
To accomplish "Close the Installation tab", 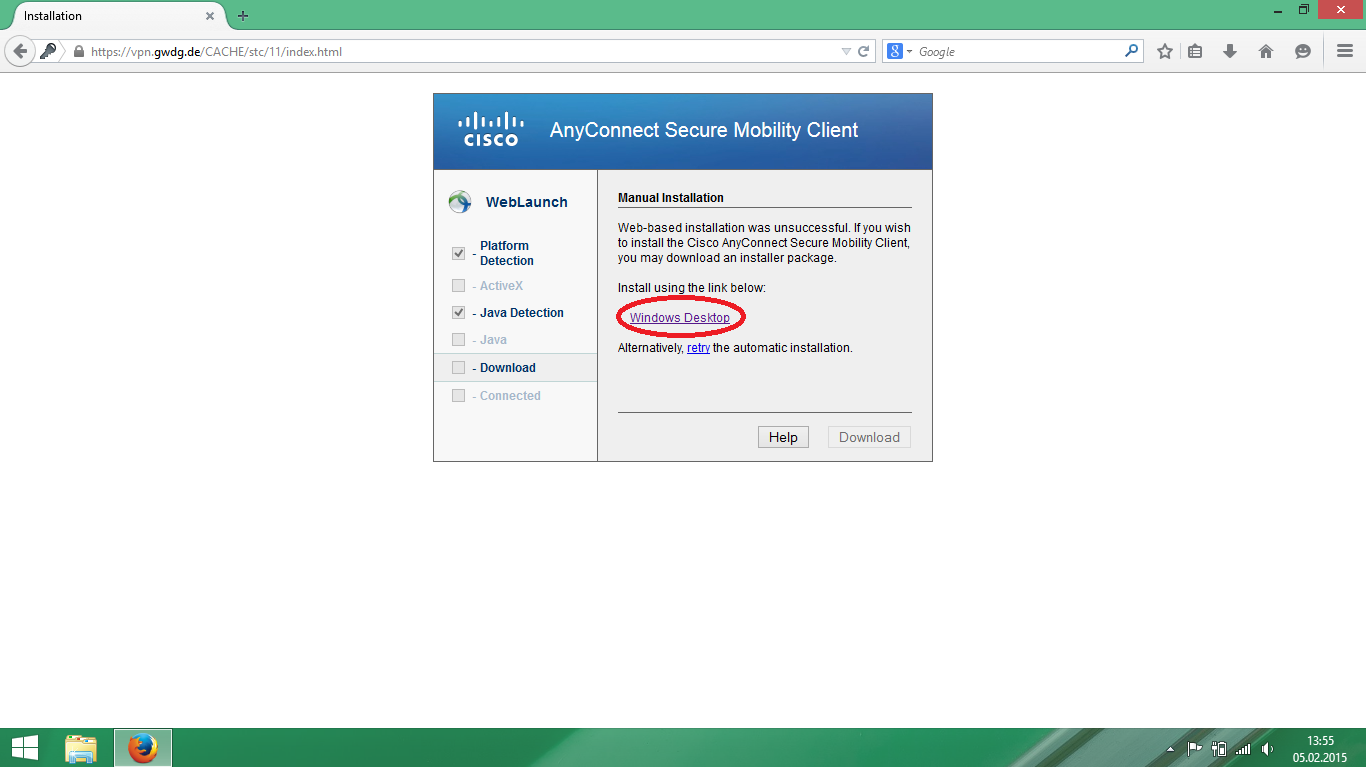I will 210,16.
